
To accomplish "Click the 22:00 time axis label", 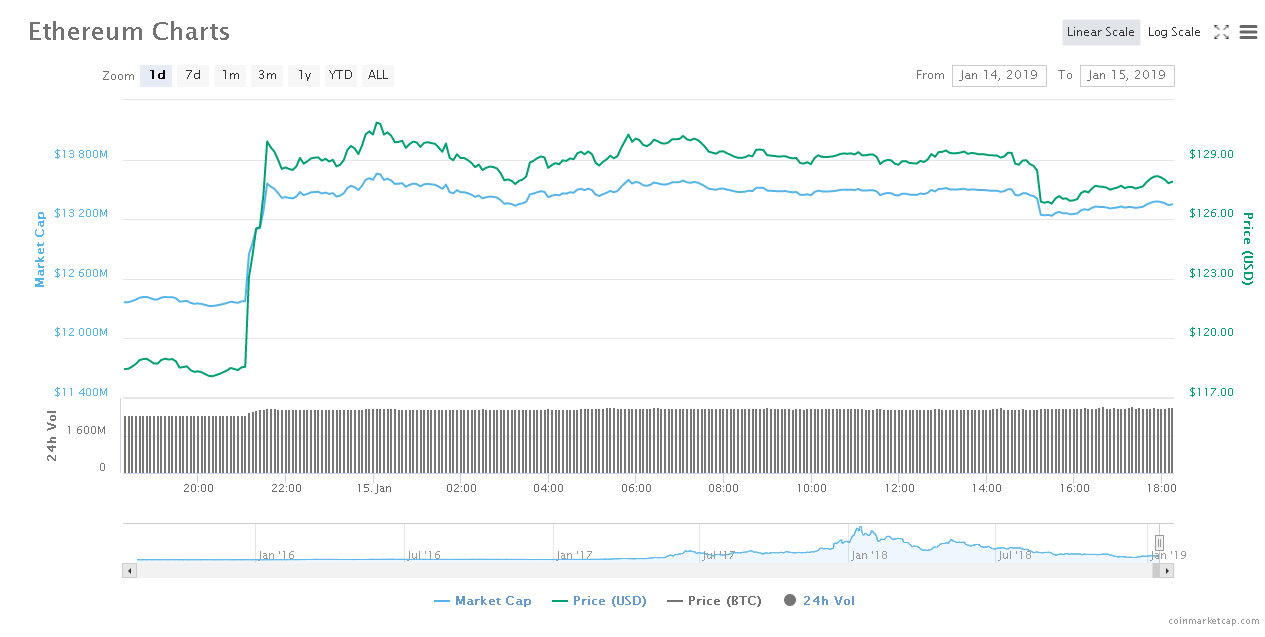I will 286,488.
